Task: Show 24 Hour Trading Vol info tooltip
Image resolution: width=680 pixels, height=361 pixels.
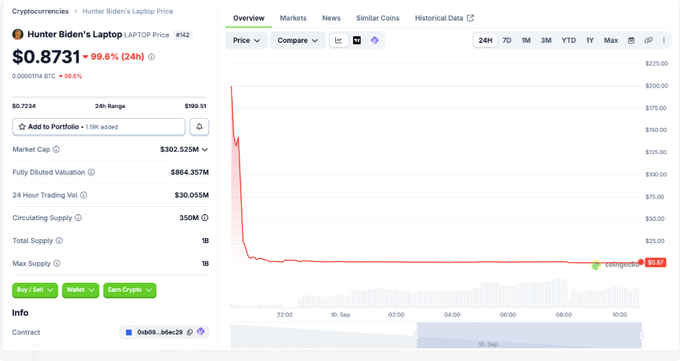Action: (x=84, y=195)
